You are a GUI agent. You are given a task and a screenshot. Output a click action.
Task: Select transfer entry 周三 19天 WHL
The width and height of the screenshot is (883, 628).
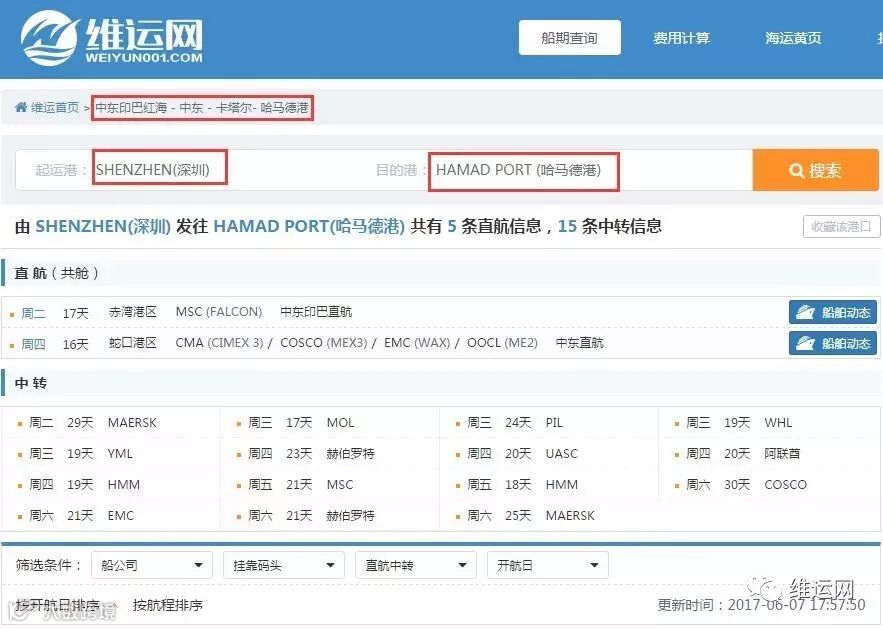pos(739,422)
